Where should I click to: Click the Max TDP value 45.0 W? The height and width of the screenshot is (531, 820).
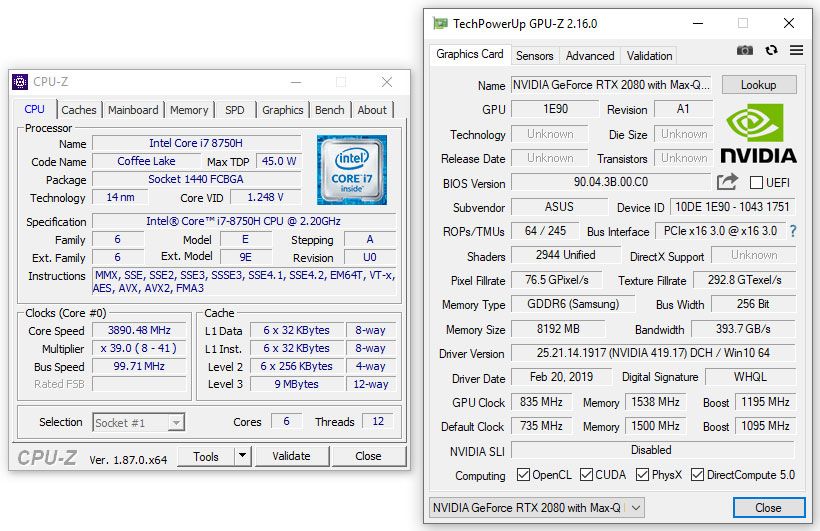coord(279,161)
